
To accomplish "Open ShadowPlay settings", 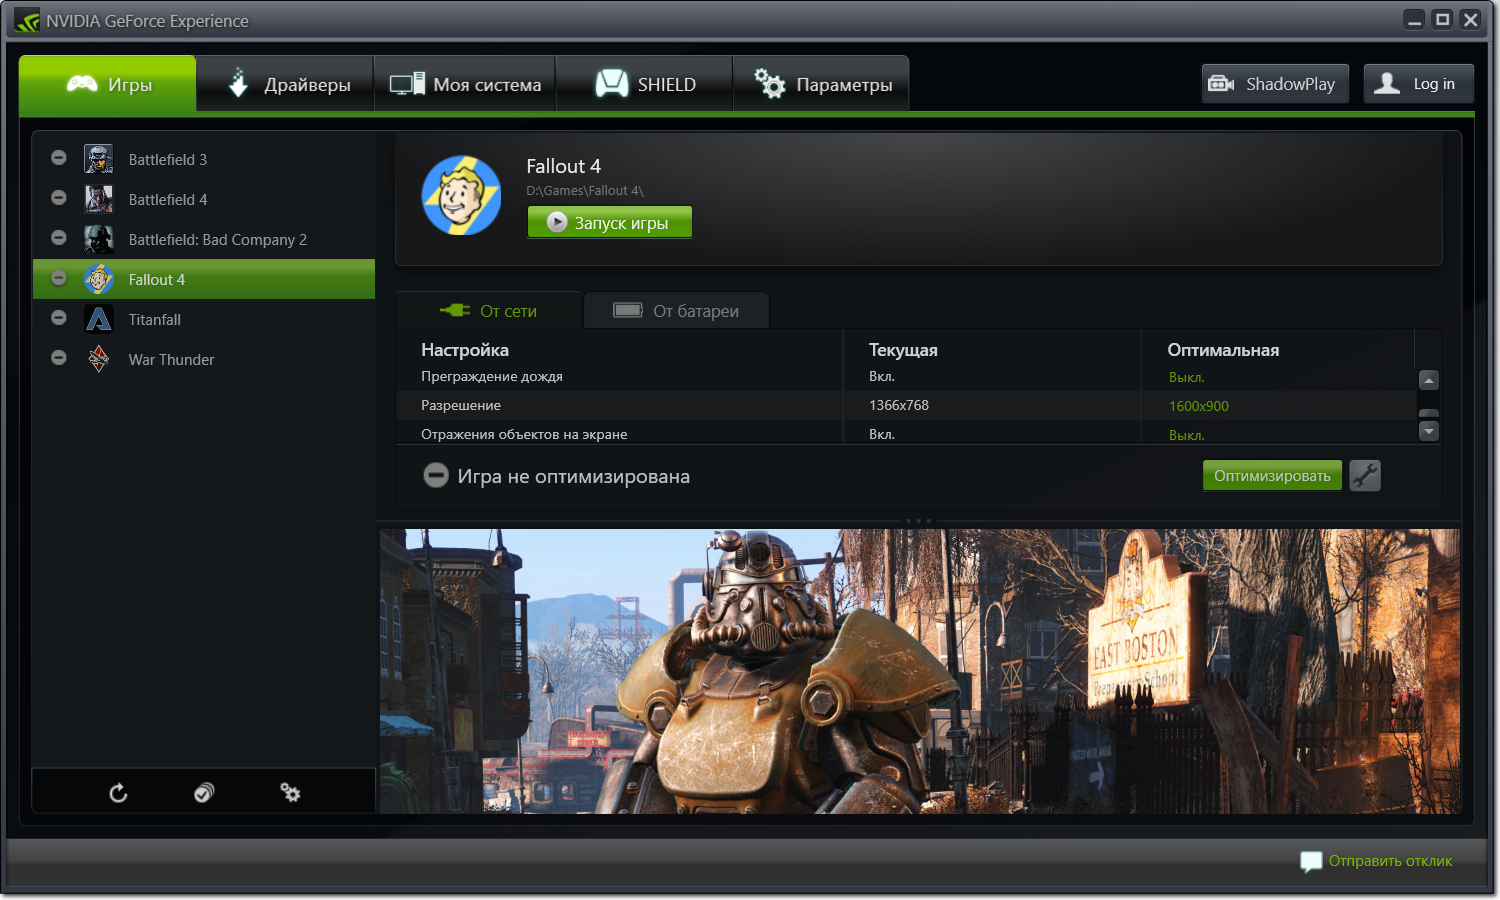I will pyautogui.click(x=1275, y=84).
